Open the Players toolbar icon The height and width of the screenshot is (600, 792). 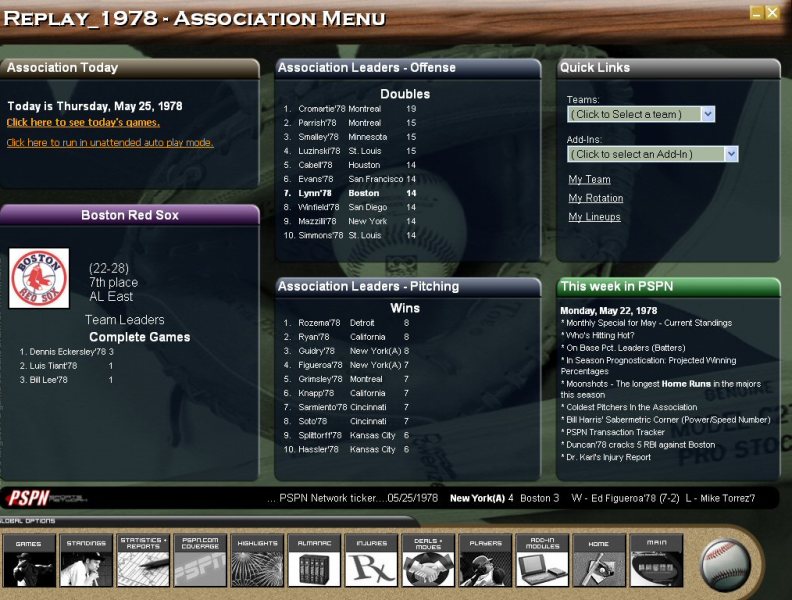(x=486, y=561)
